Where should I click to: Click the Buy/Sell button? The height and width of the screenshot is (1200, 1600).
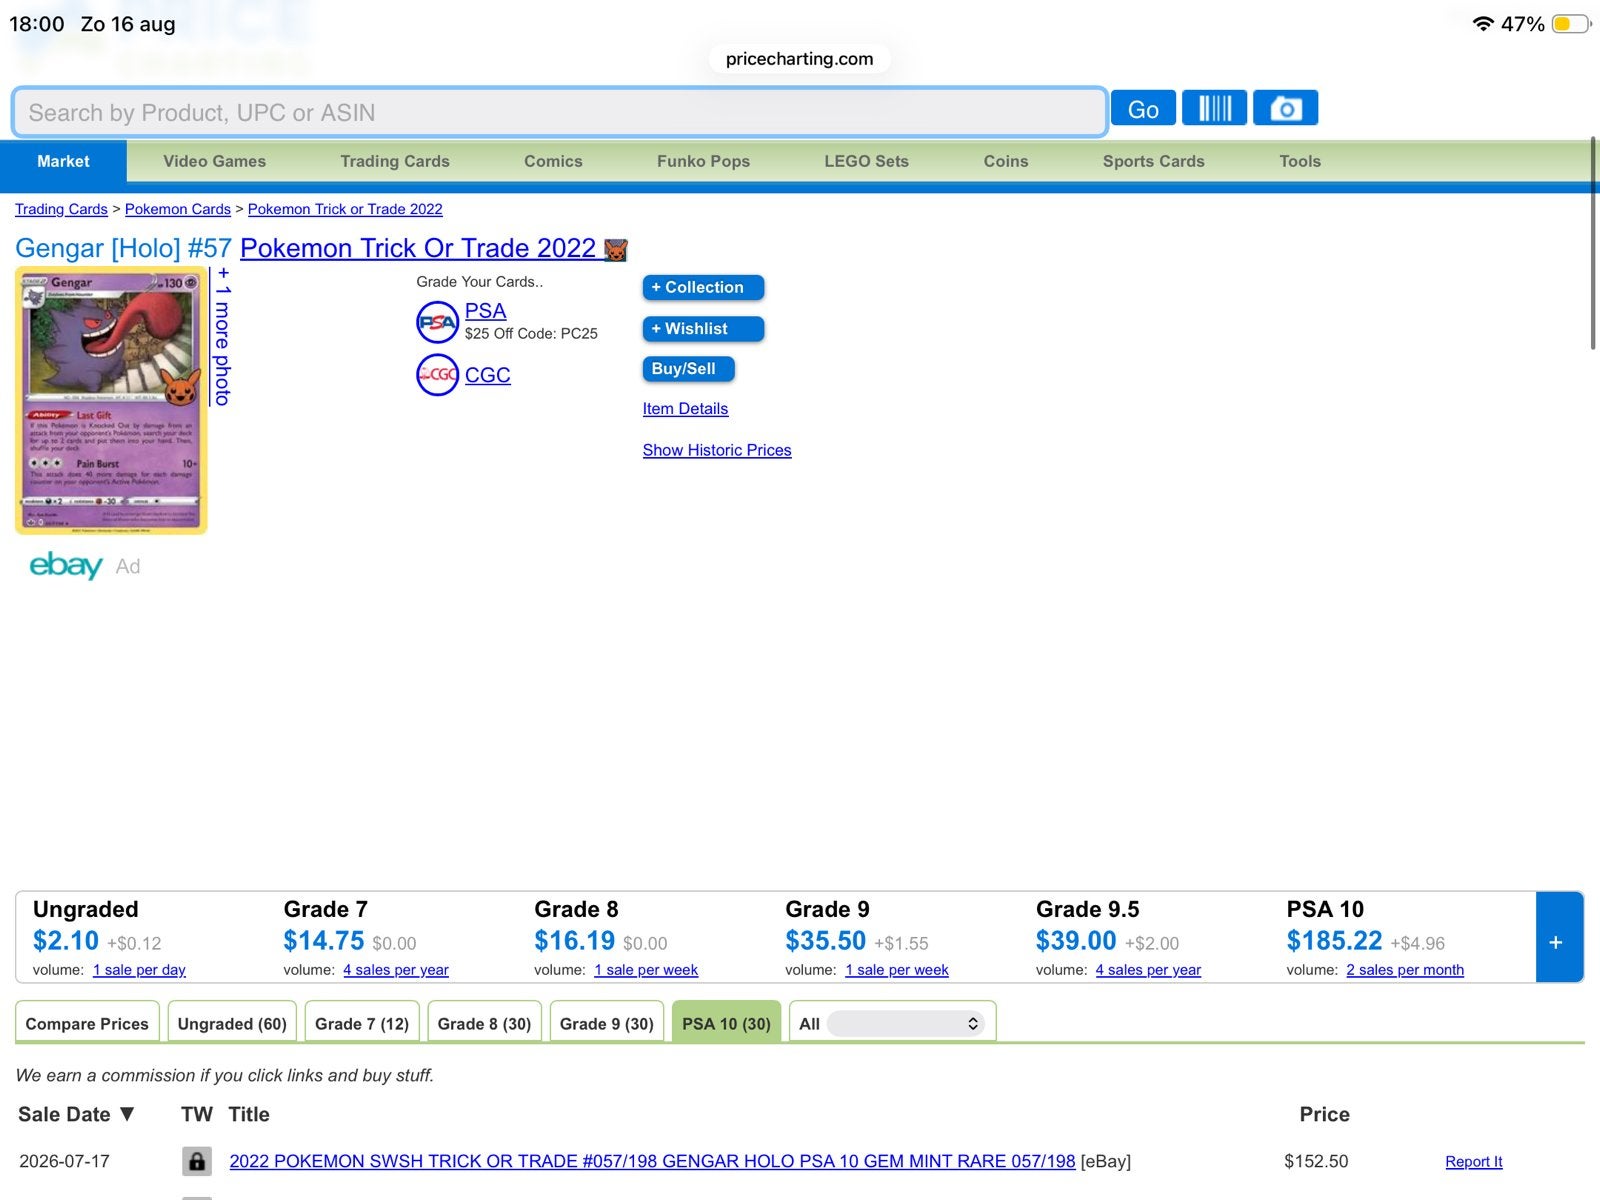pos(688,369)
